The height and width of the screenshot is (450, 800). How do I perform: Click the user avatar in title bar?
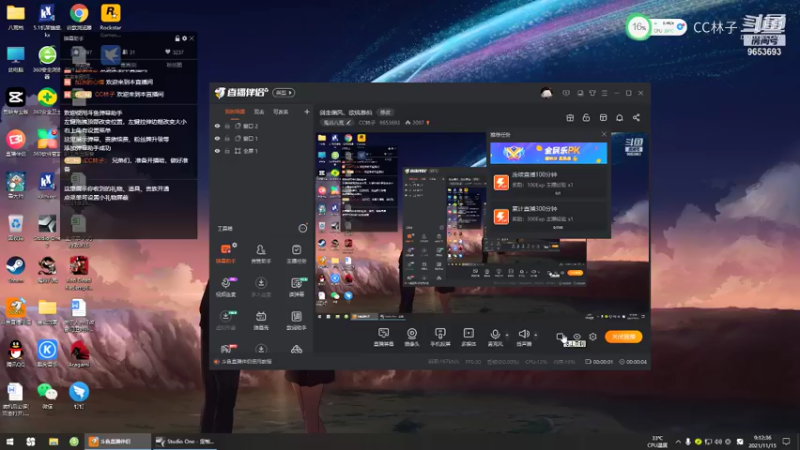point(546,93)
